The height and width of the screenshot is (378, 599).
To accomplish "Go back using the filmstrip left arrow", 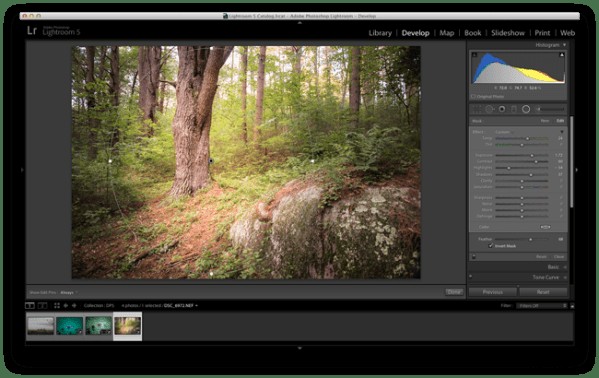I will pyautogui.click(x=66, y=305).
